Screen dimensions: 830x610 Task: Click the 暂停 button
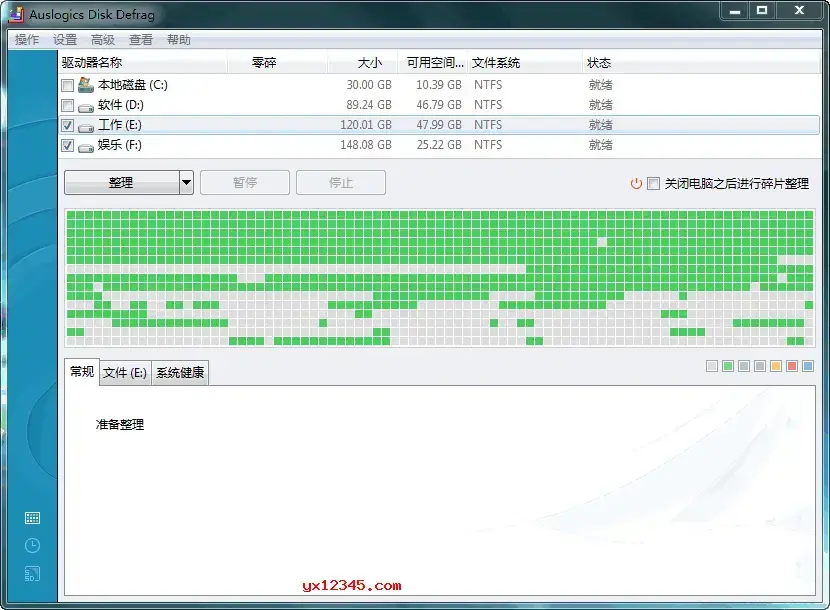click(x=245, y=183)
